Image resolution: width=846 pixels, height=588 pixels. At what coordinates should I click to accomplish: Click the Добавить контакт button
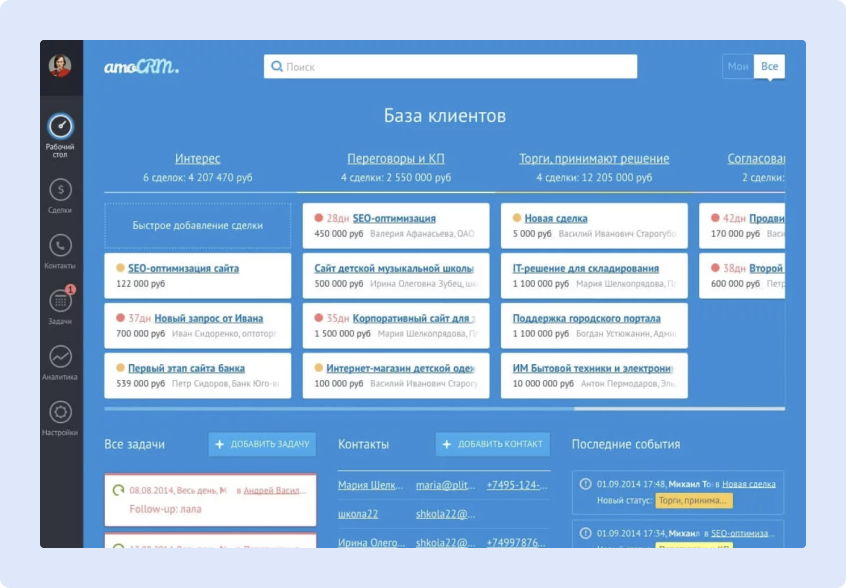coord(493,445)
